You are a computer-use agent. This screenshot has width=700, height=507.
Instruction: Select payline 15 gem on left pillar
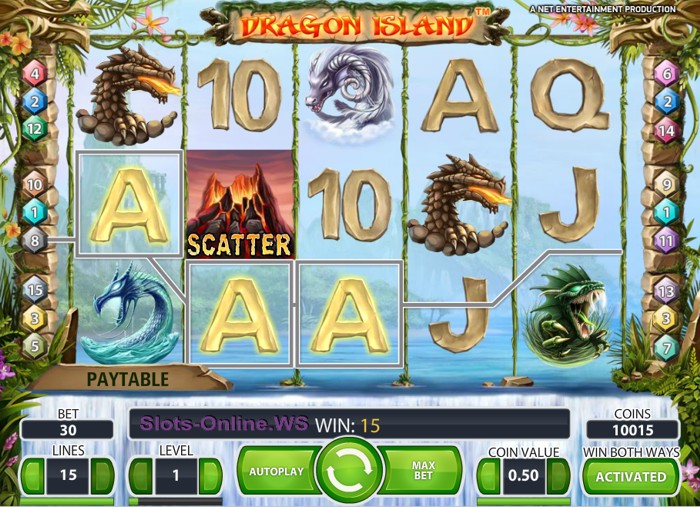coord(35,290)
